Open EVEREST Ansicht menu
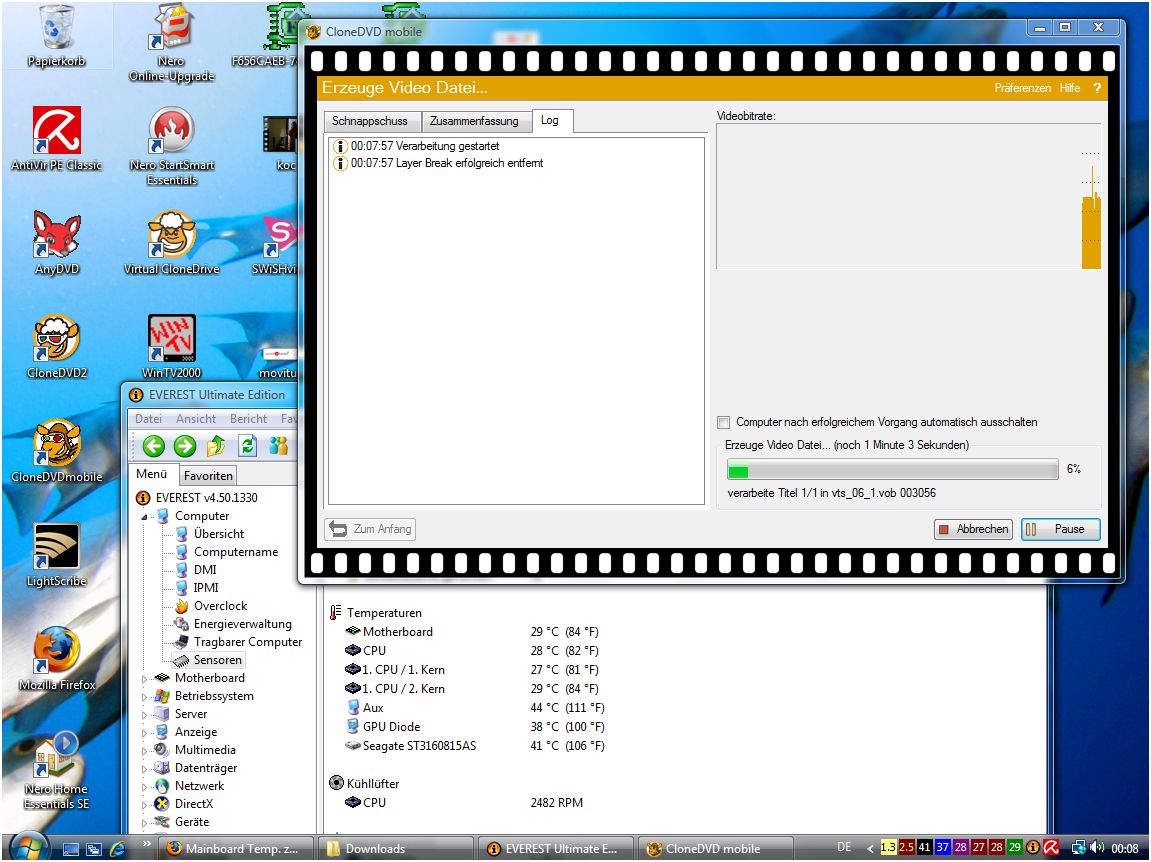The width and height of the screenshot is (1151, 862). click(x=196, y=419)
